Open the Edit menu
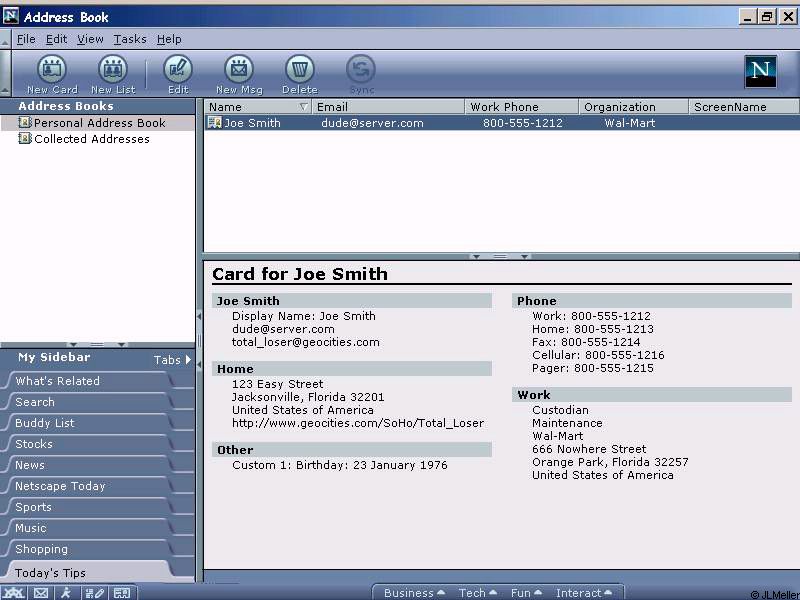 pos(56,39)
